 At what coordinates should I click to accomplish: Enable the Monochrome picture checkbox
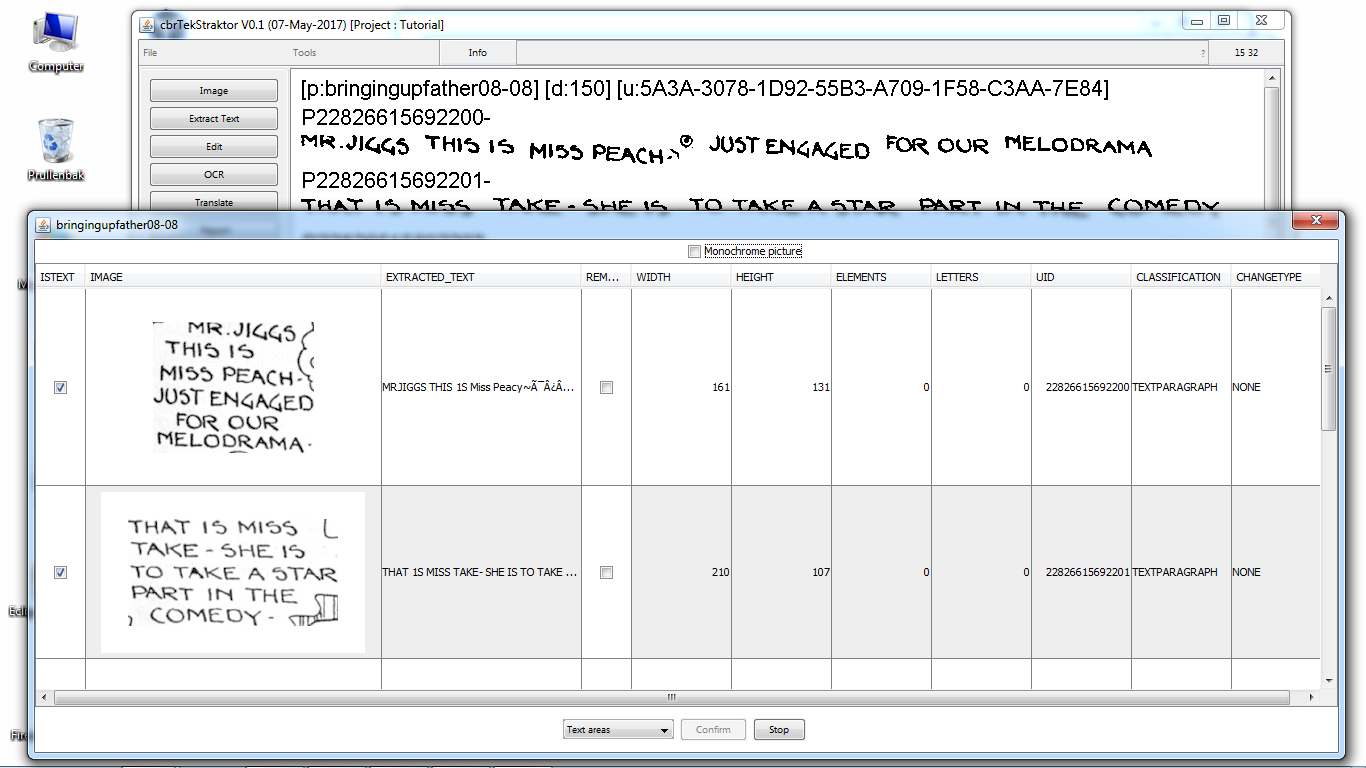[x=694, y=251]
